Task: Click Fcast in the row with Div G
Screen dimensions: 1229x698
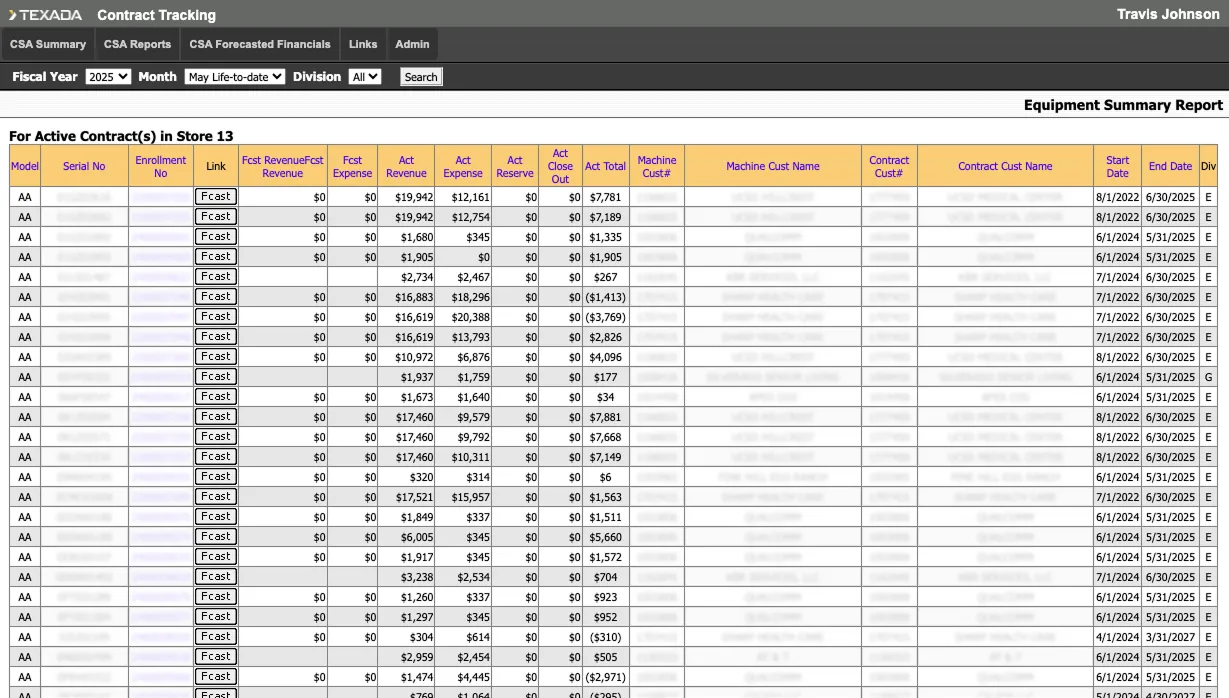Action: point(216,377)
